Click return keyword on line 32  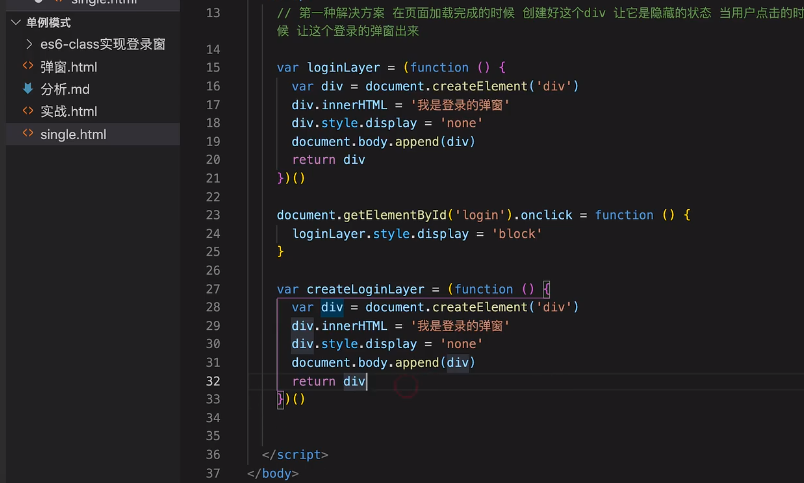[x=314, y=381]
